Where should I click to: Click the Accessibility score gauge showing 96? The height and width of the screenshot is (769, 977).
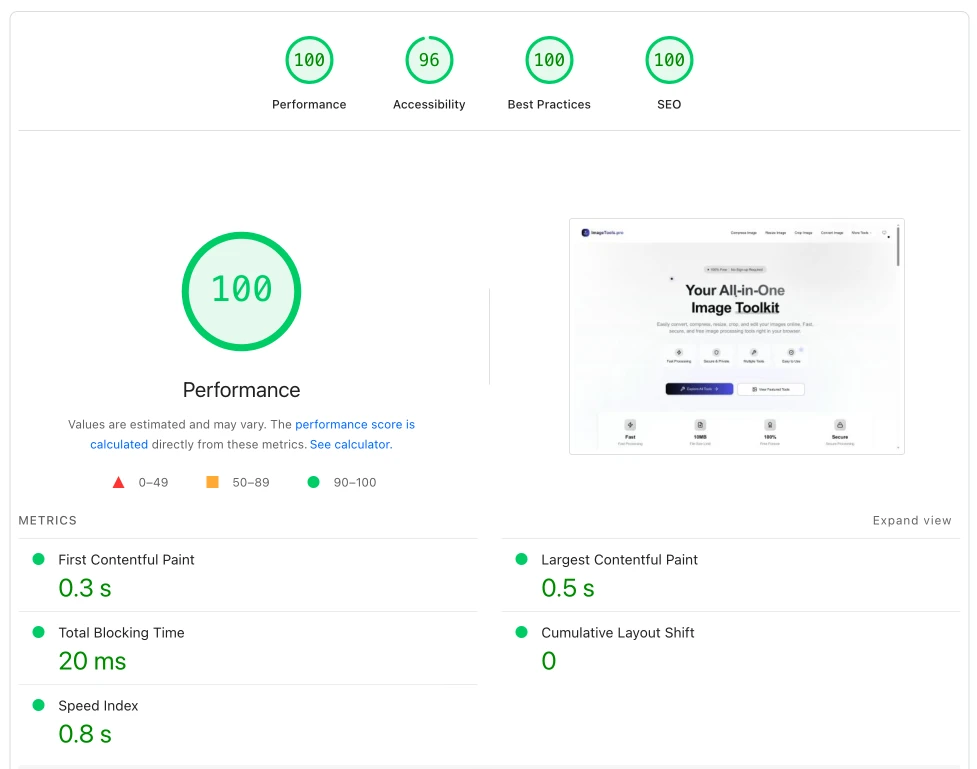[x=429, y=60]
